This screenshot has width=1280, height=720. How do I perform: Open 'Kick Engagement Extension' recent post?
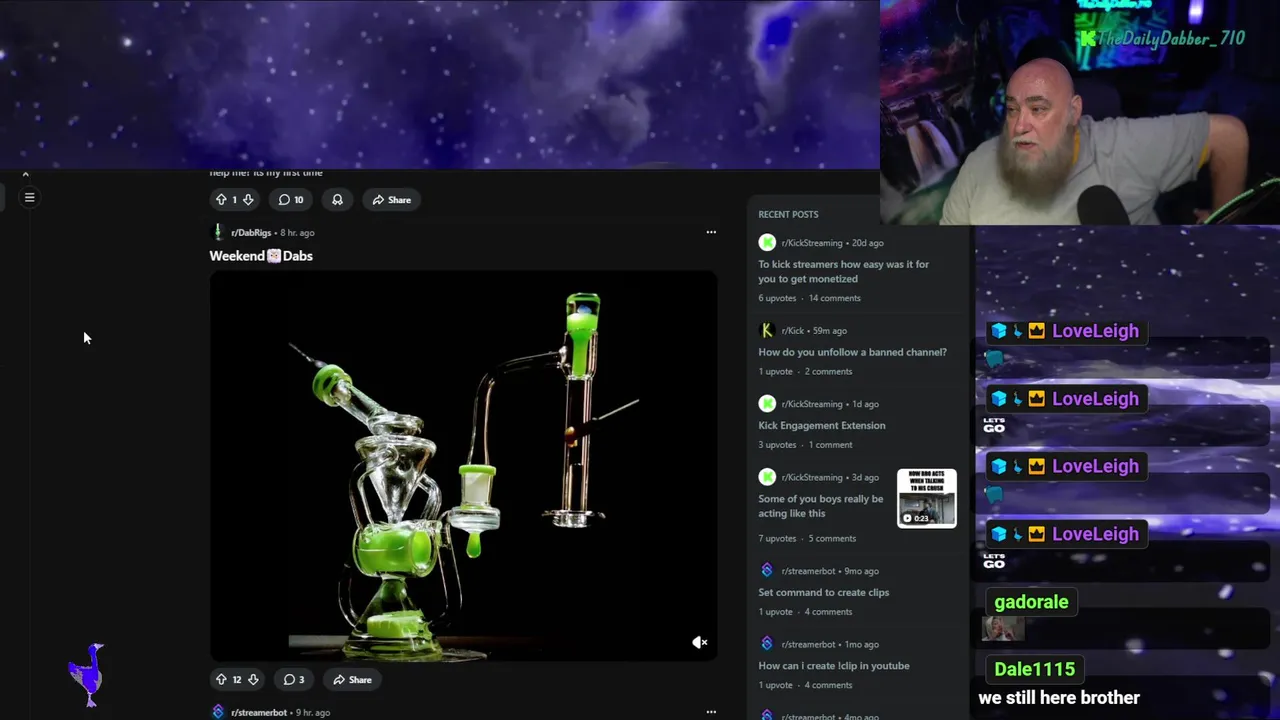click(x=821, y=426)
